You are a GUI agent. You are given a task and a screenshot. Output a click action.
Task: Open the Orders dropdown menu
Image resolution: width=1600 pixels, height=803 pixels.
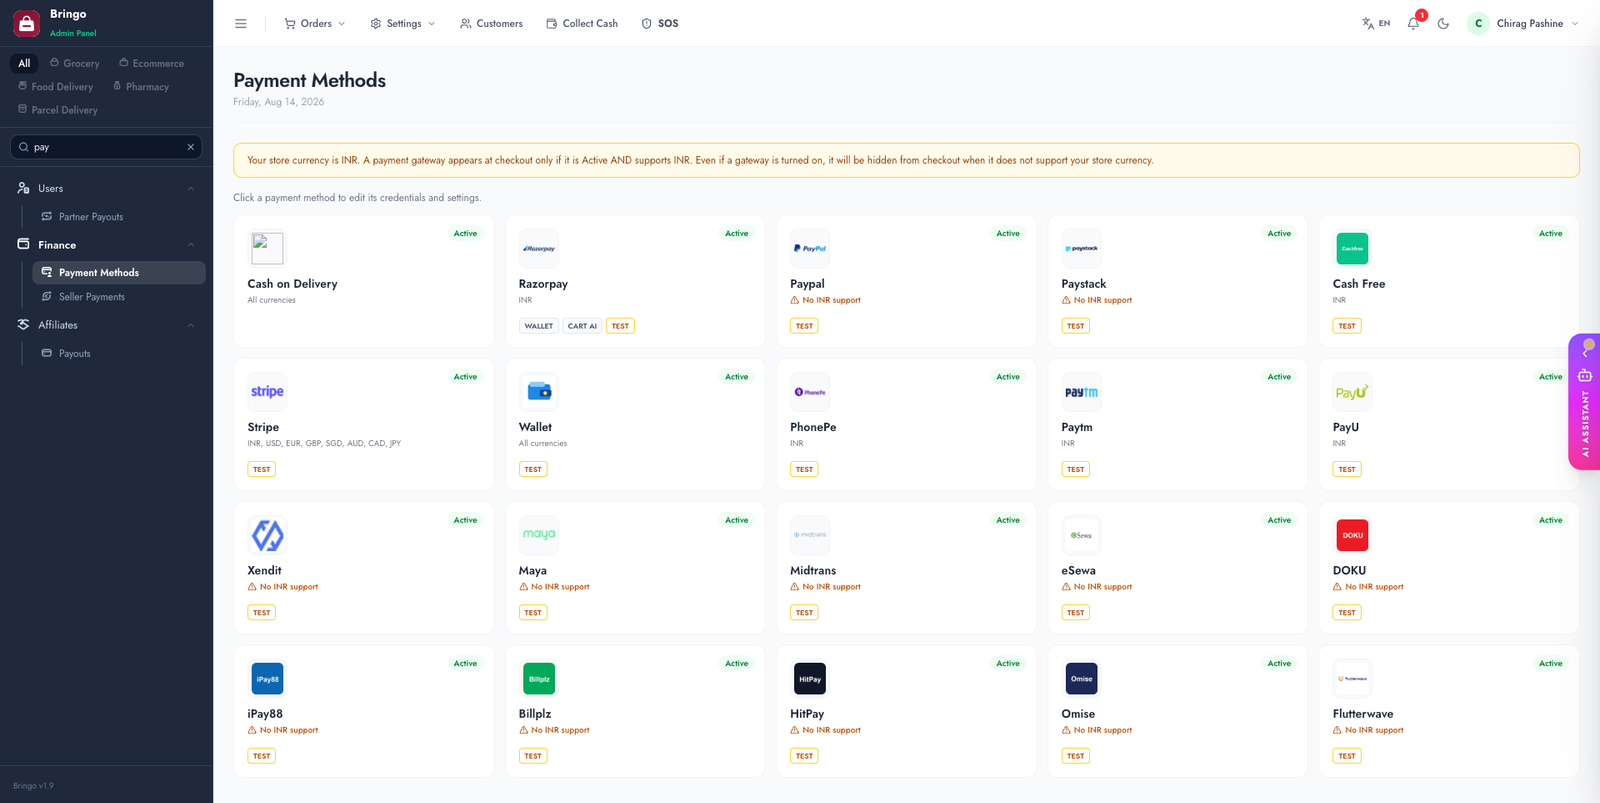[314, 23]
